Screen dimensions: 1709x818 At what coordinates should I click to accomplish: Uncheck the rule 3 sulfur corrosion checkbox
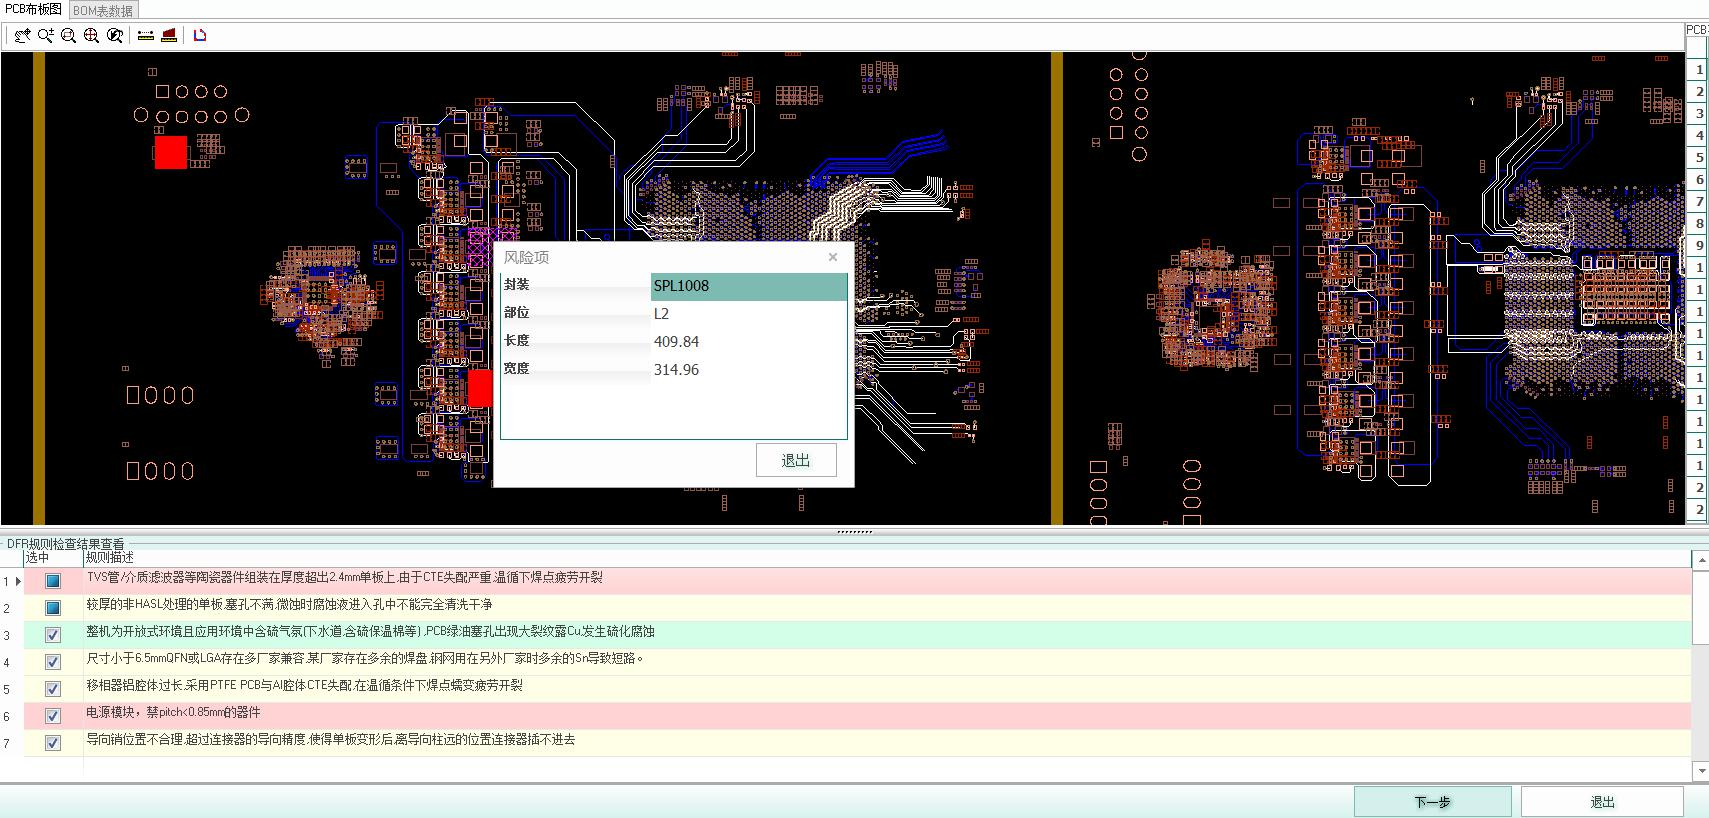pos(53,635)
